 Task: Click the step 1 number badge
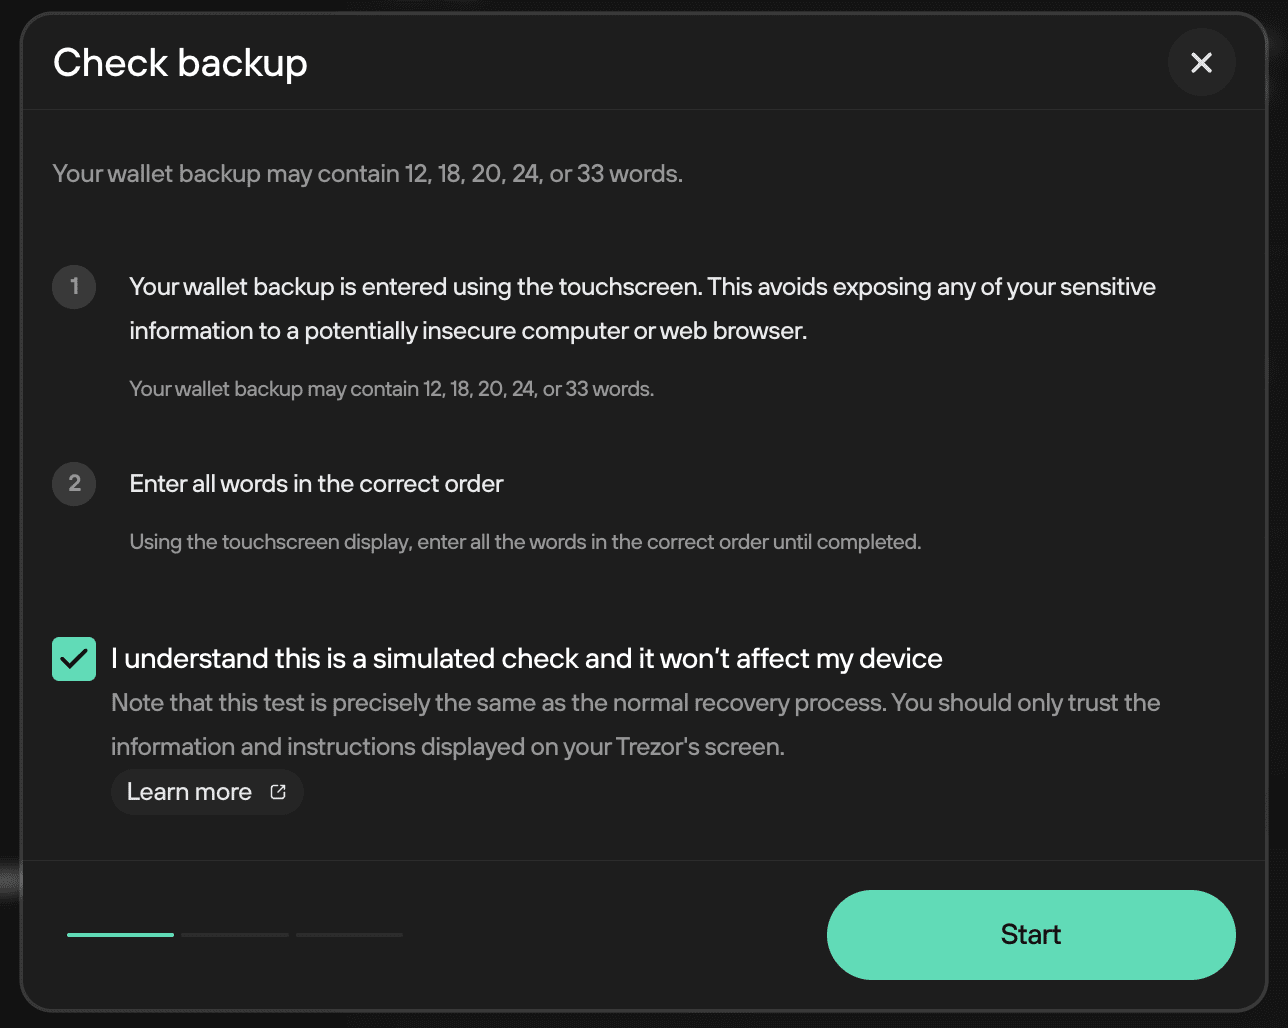coord(74,287)
